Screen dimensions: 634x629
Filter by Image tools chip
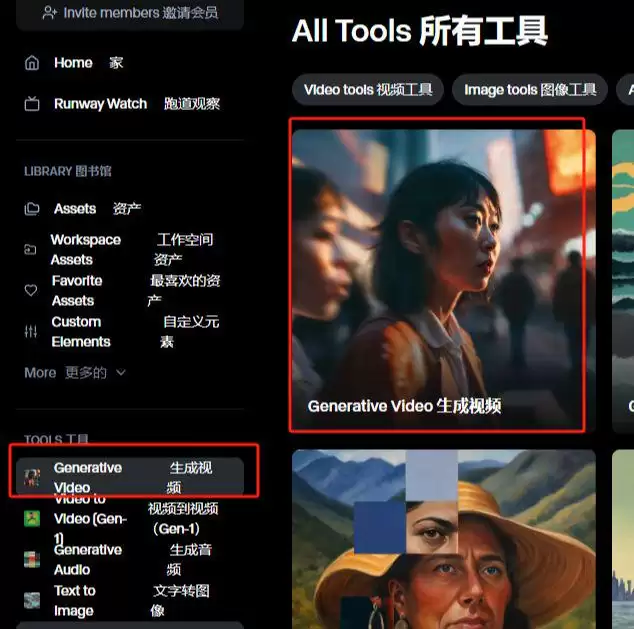(x=530, y=90)
